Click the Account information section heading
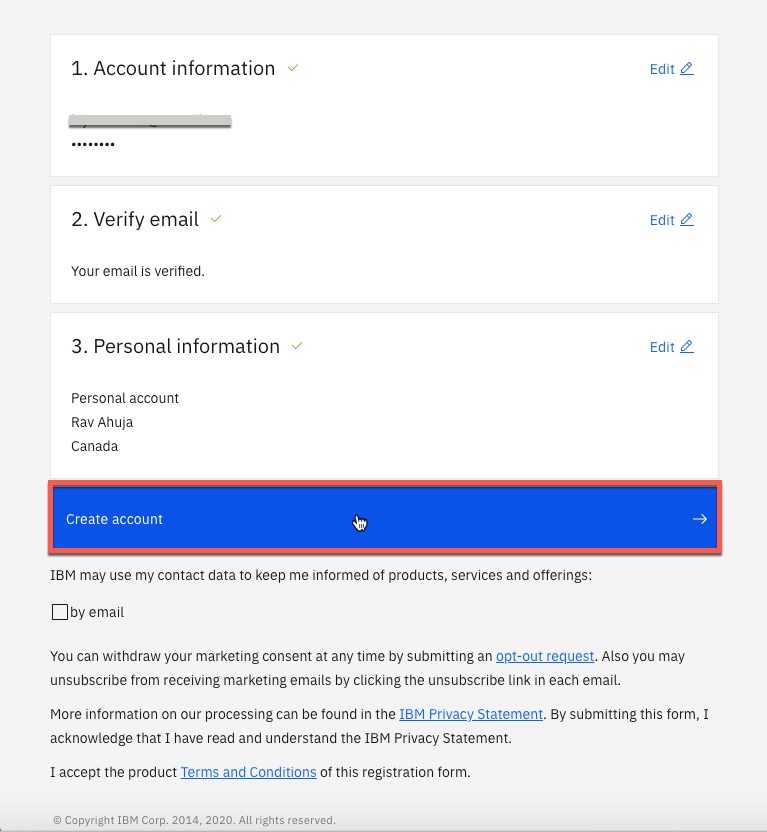767x832 pixels. 173,69
